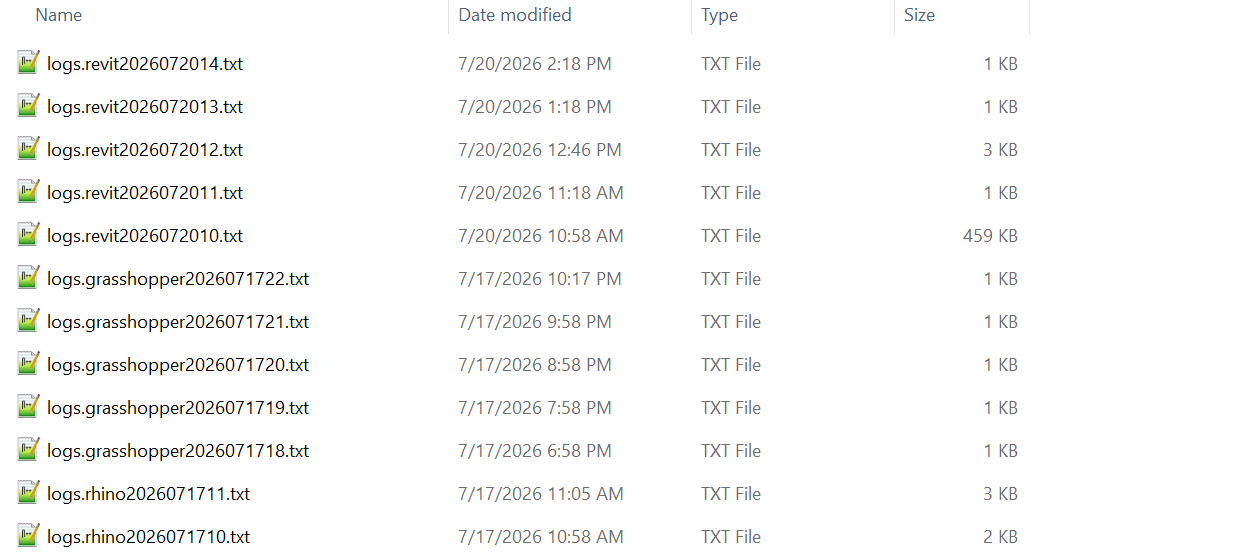Click the 7/20/2026 12:46 PM date entry
1252x553 pixels.
tap(540, 150)
